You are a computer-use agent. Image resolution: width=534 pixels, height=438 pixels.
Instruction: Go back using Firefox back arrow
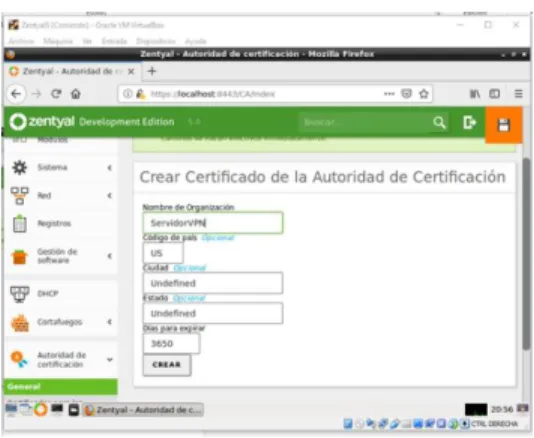(16, 94)
